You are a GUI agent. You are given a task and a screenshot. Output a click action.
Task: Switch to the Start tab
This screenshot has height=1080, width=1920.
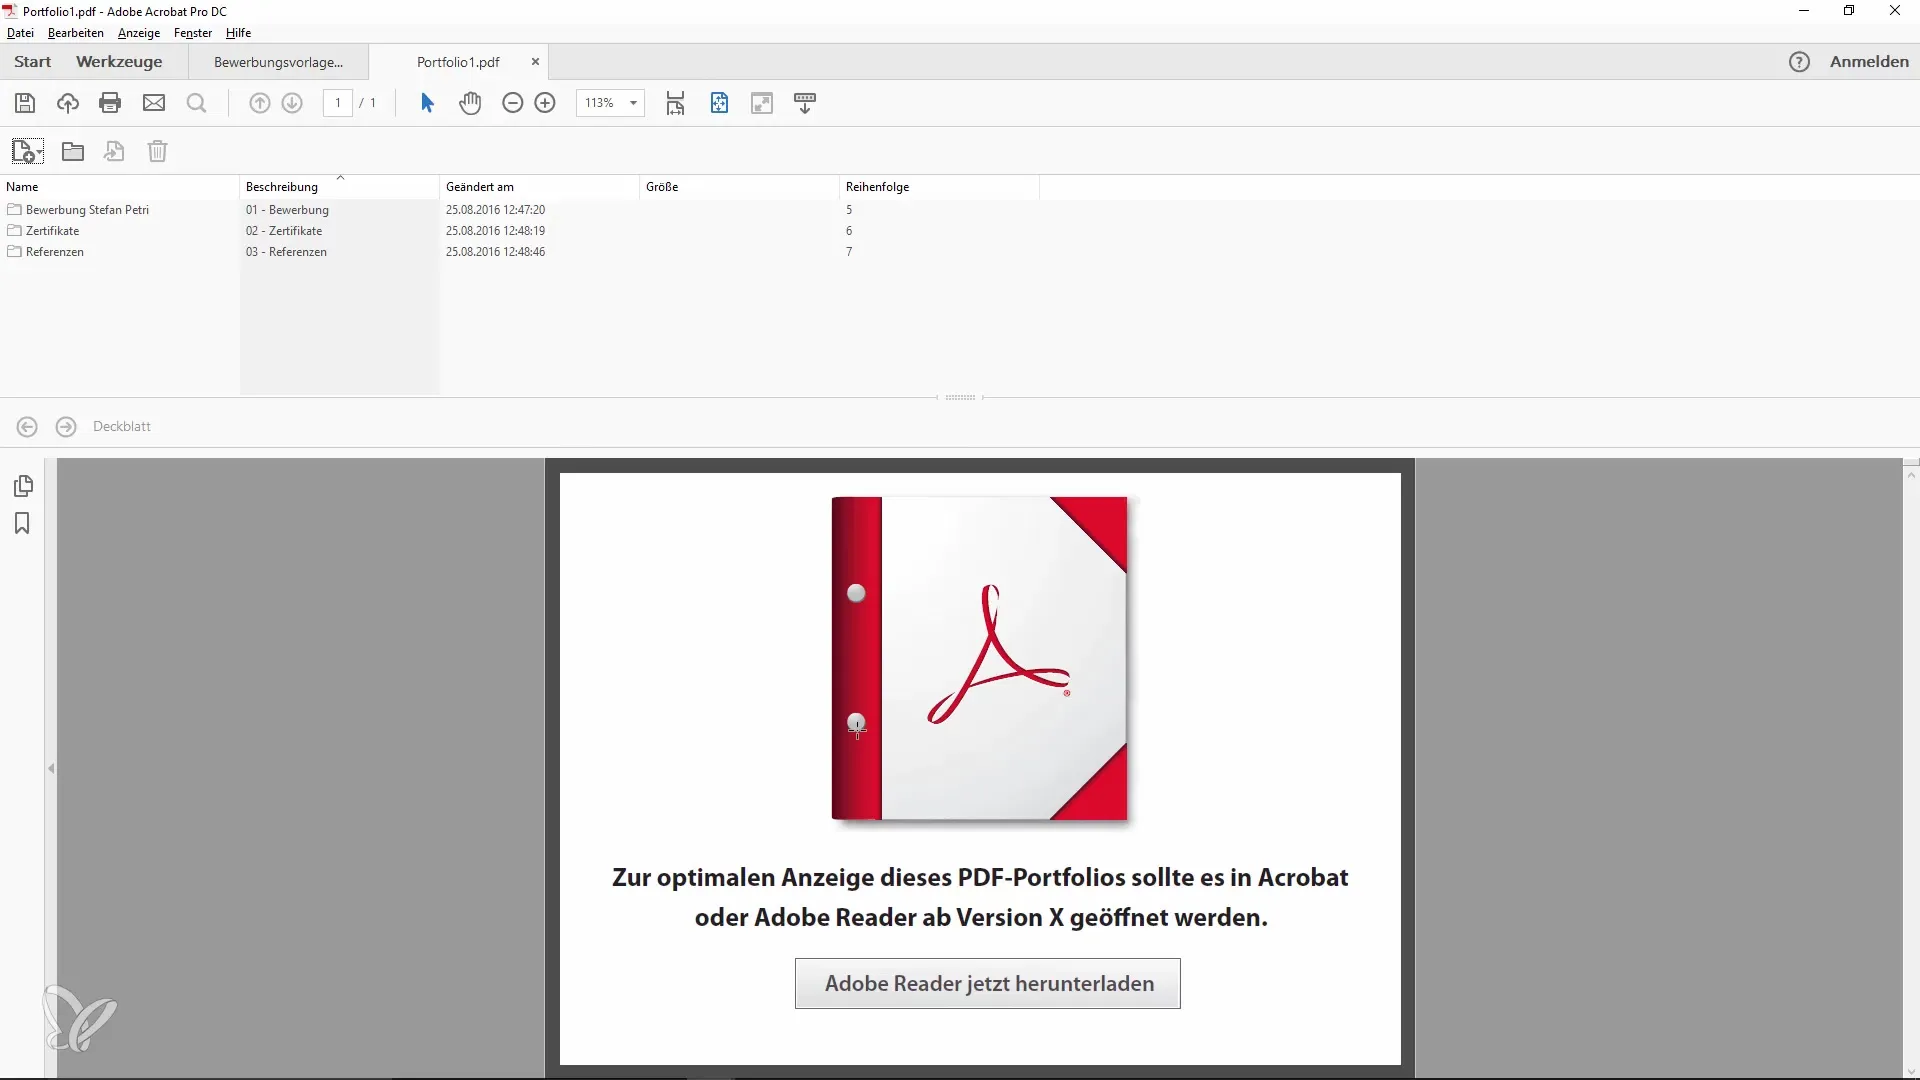pos(33,62)
